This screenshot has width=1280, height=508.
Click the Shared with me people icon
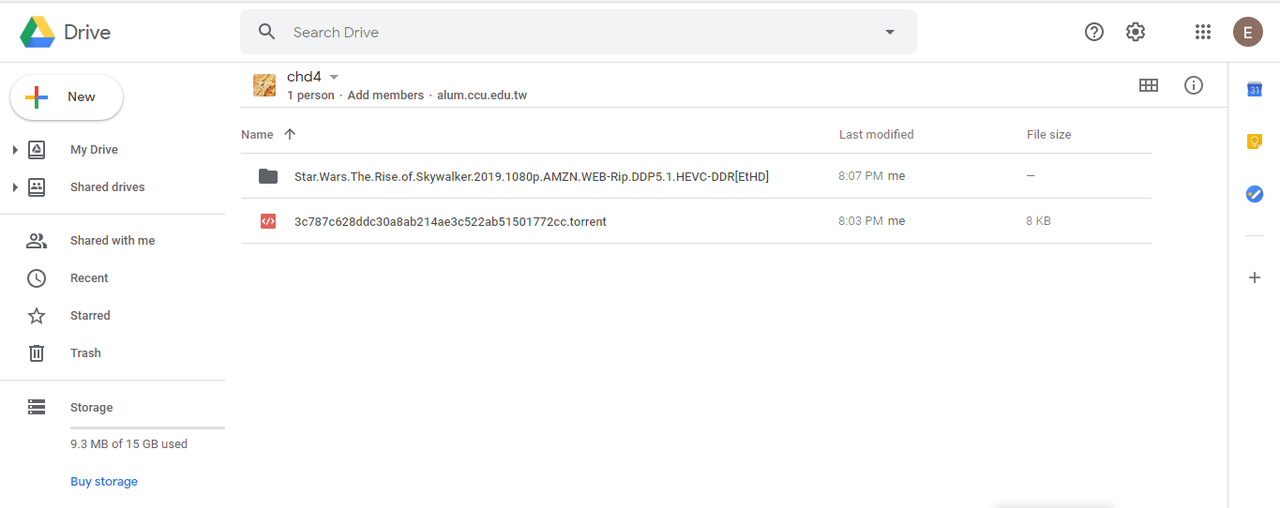37,241
